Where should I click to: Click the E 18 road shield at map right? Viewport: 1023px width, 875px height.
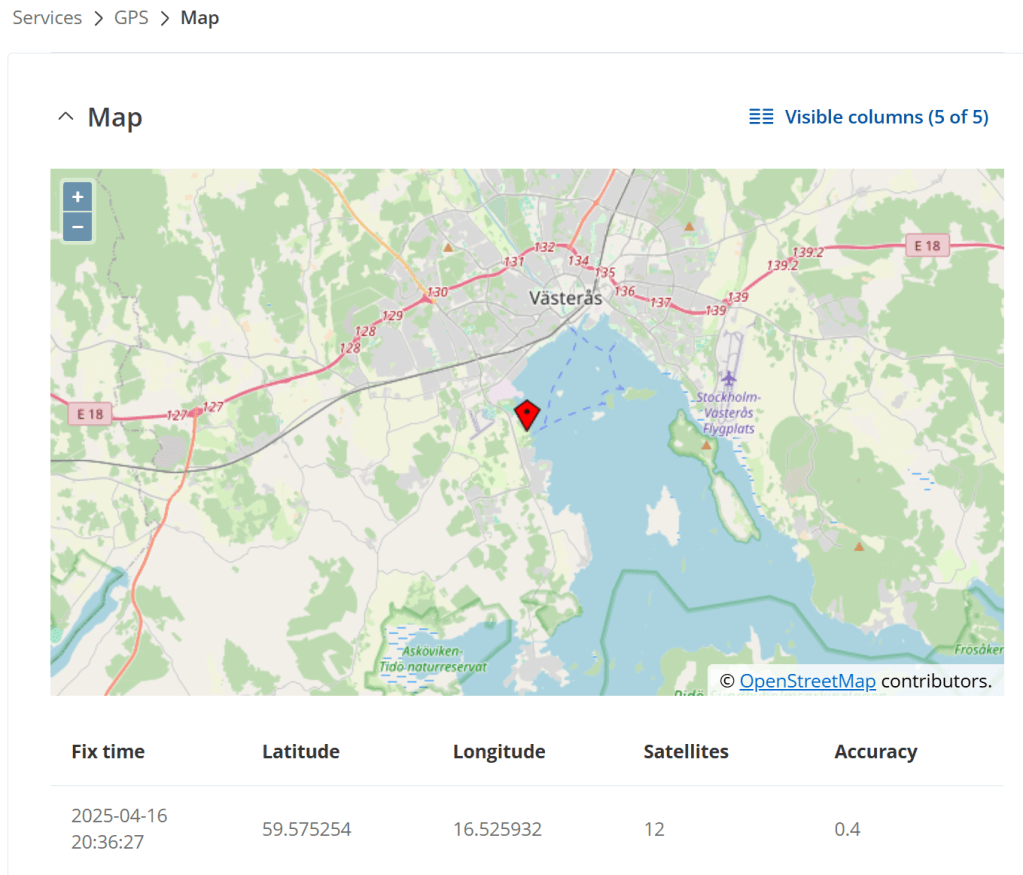tap(927, 245)
